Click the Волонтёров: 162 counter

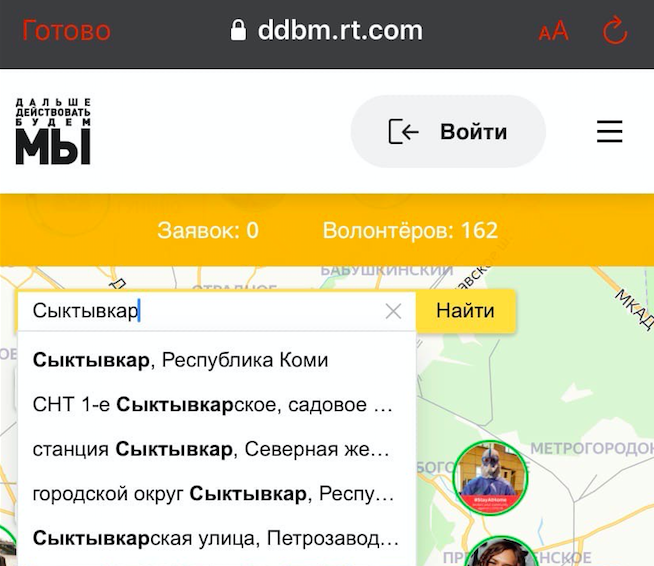[410, 231]
